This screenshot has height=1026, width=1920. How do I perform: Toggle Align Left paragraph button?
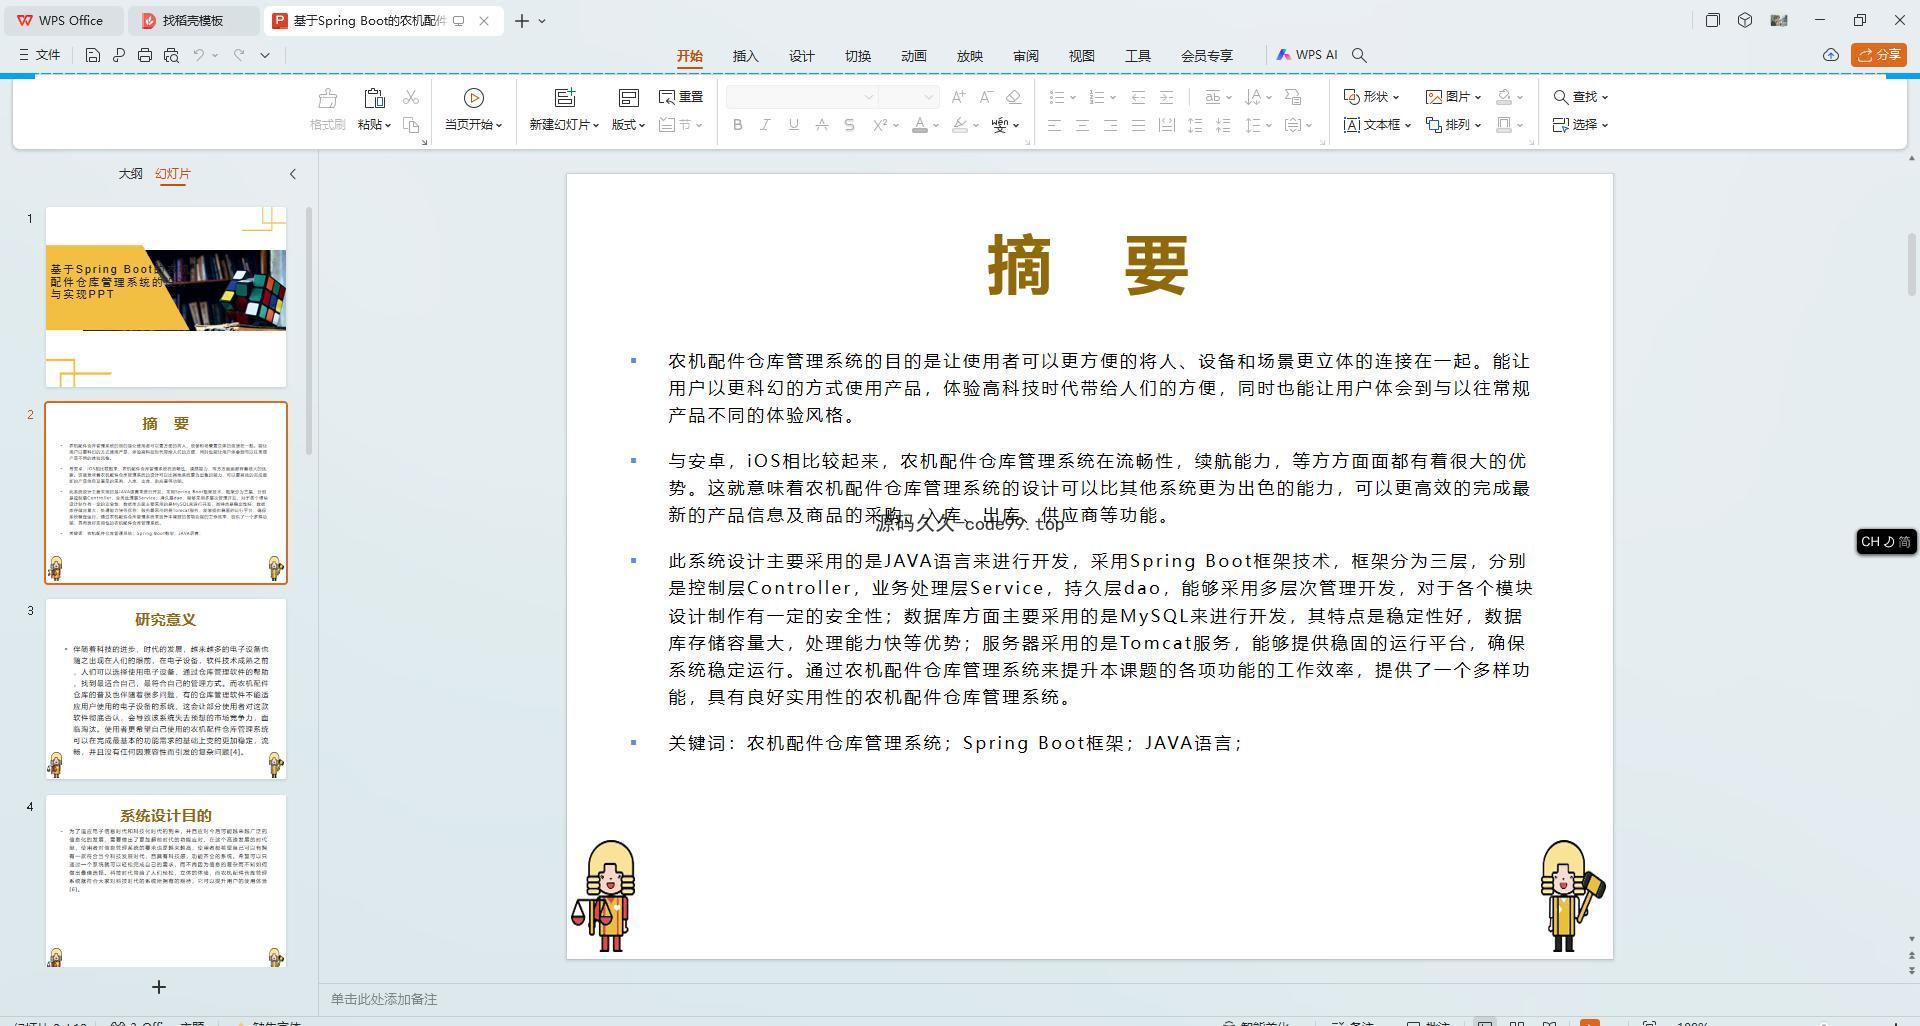pos(1054,125)
